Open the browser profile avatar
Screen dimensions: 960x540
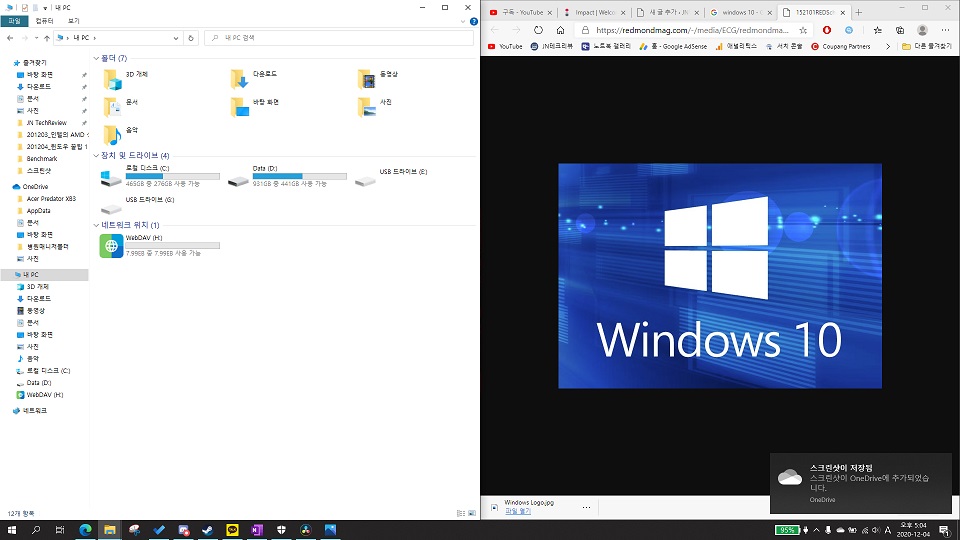(x=922, y=30)
